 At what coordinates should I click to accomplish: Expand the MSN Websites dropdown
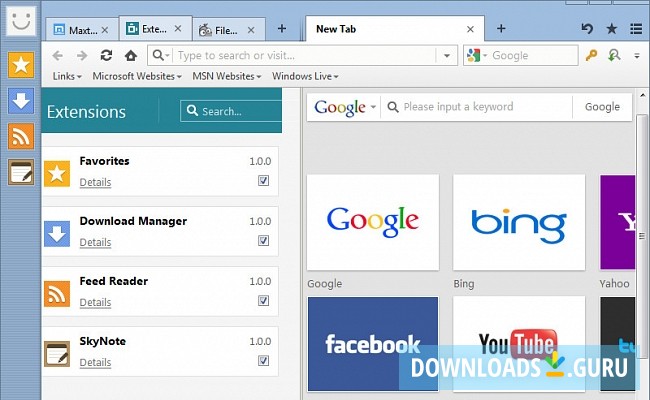tap(226, 76)
